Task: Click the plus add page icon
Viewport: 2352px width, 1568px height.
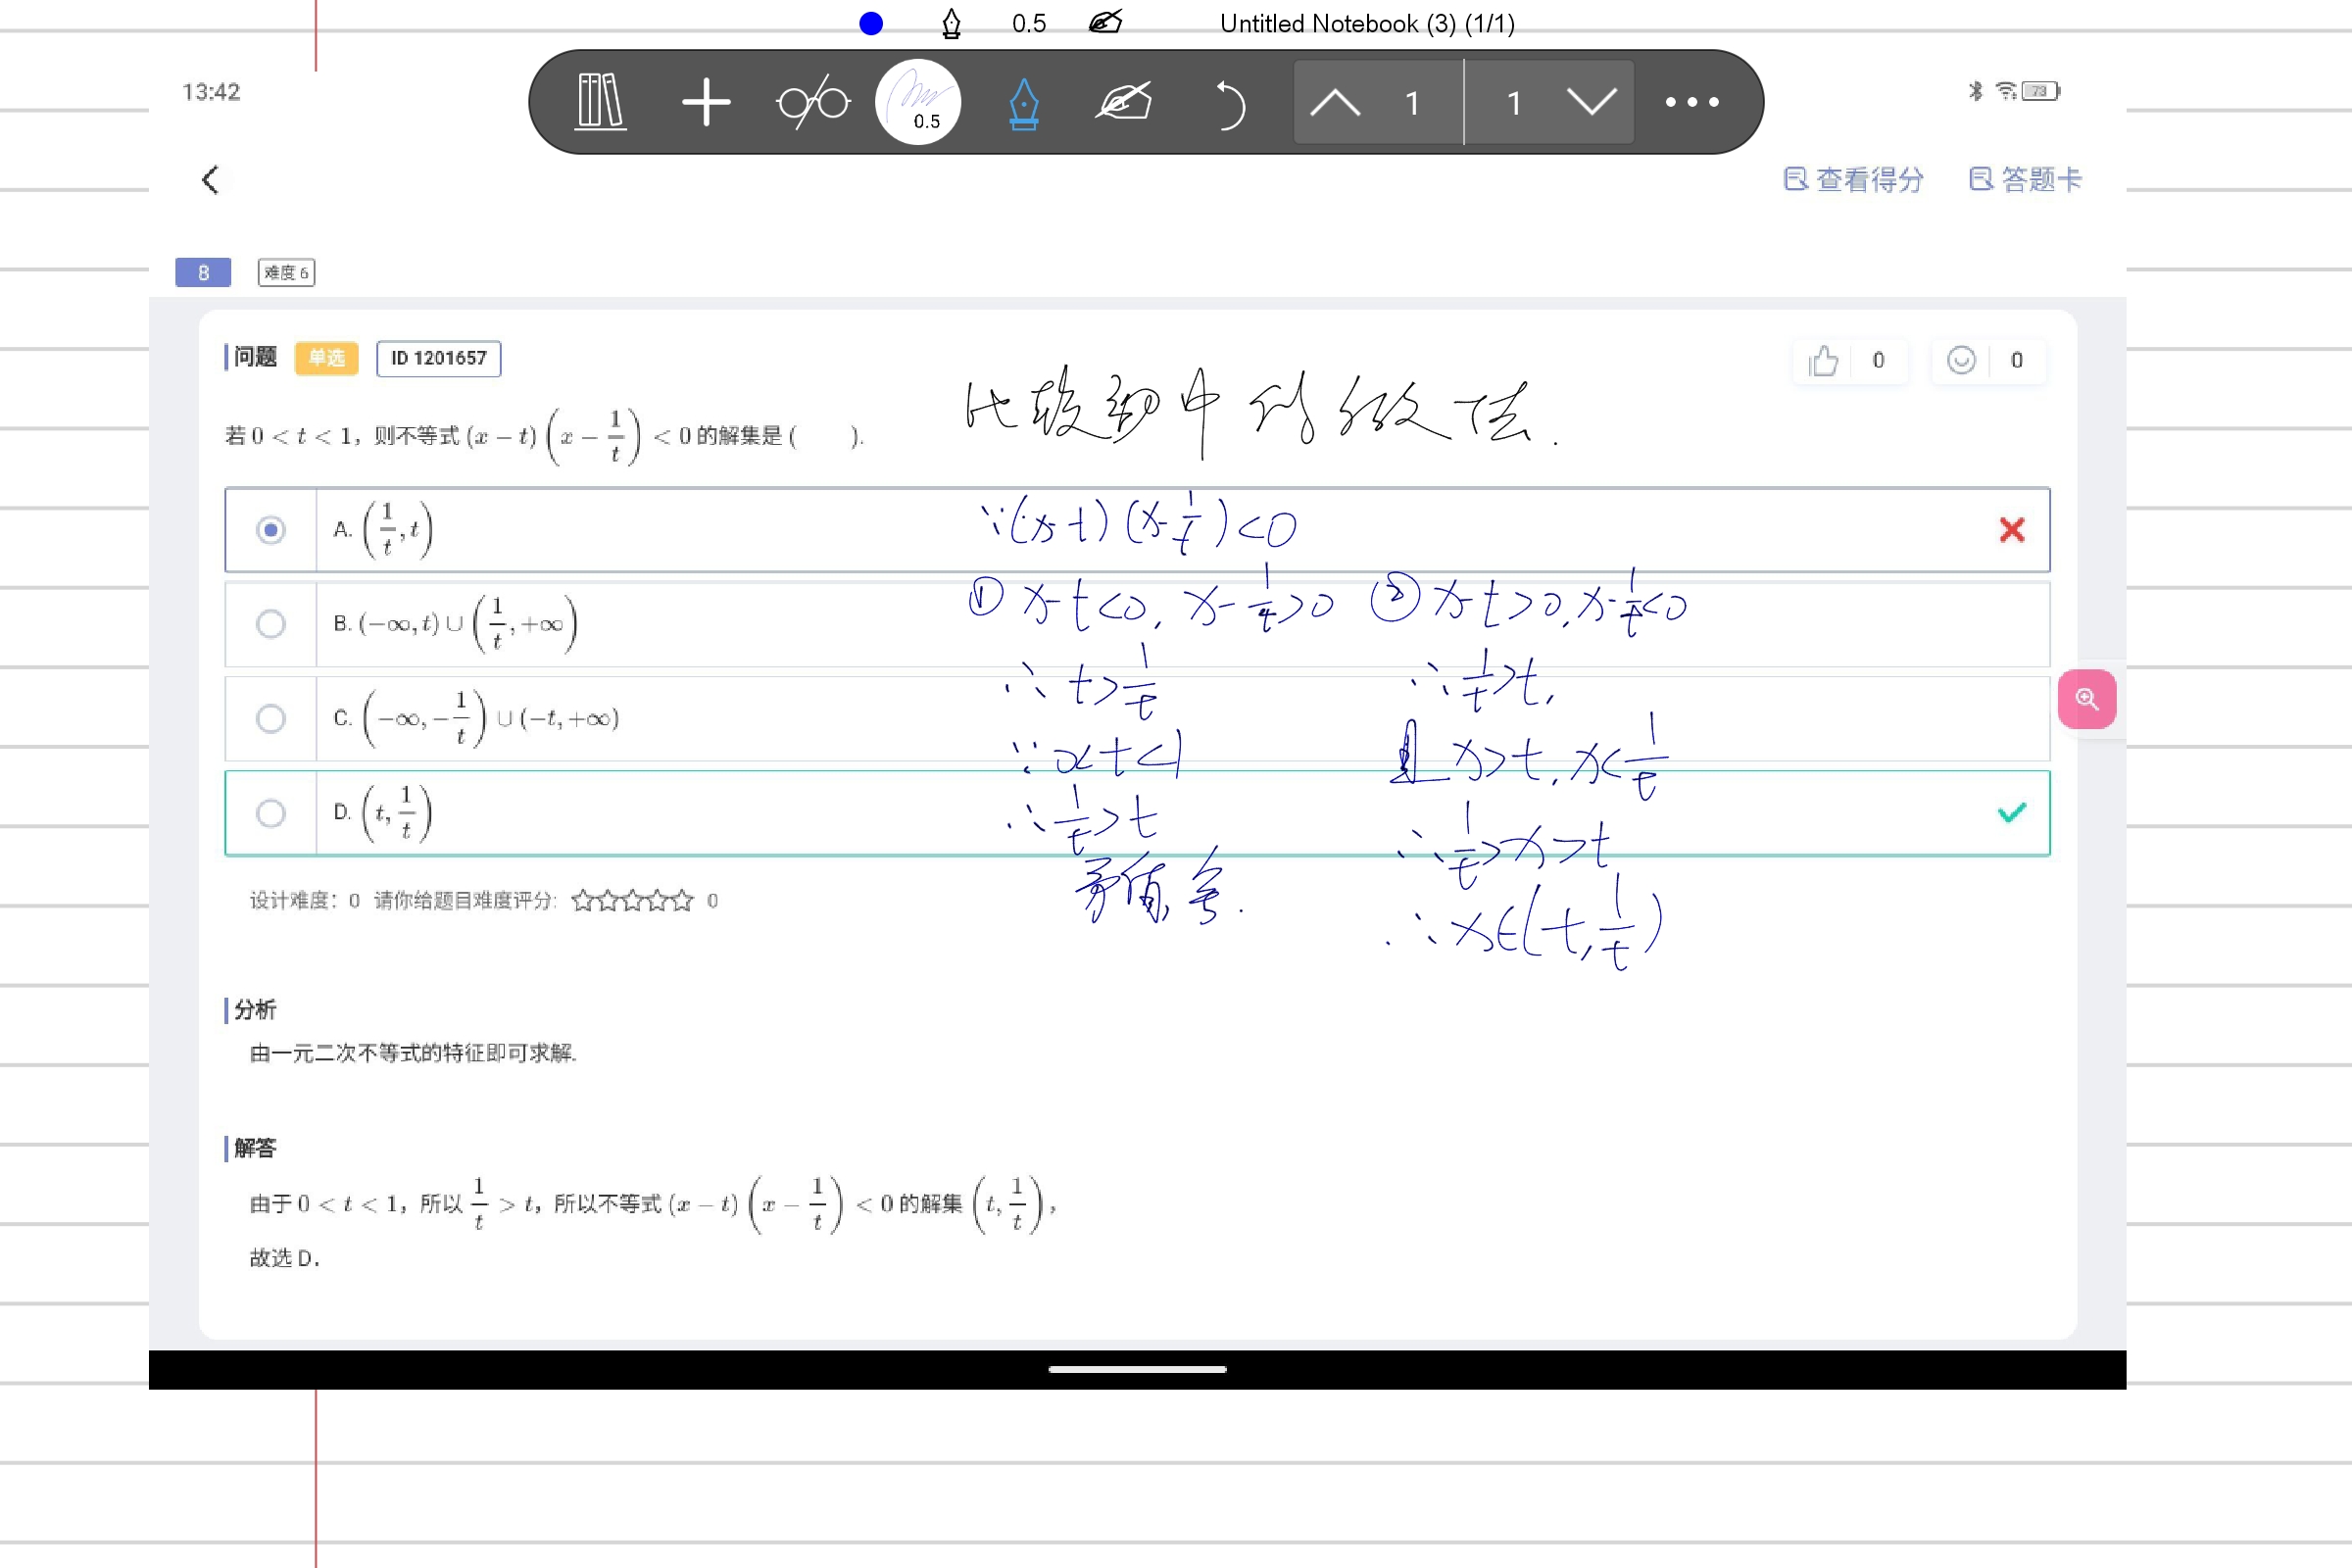Action: coord(706,102)
